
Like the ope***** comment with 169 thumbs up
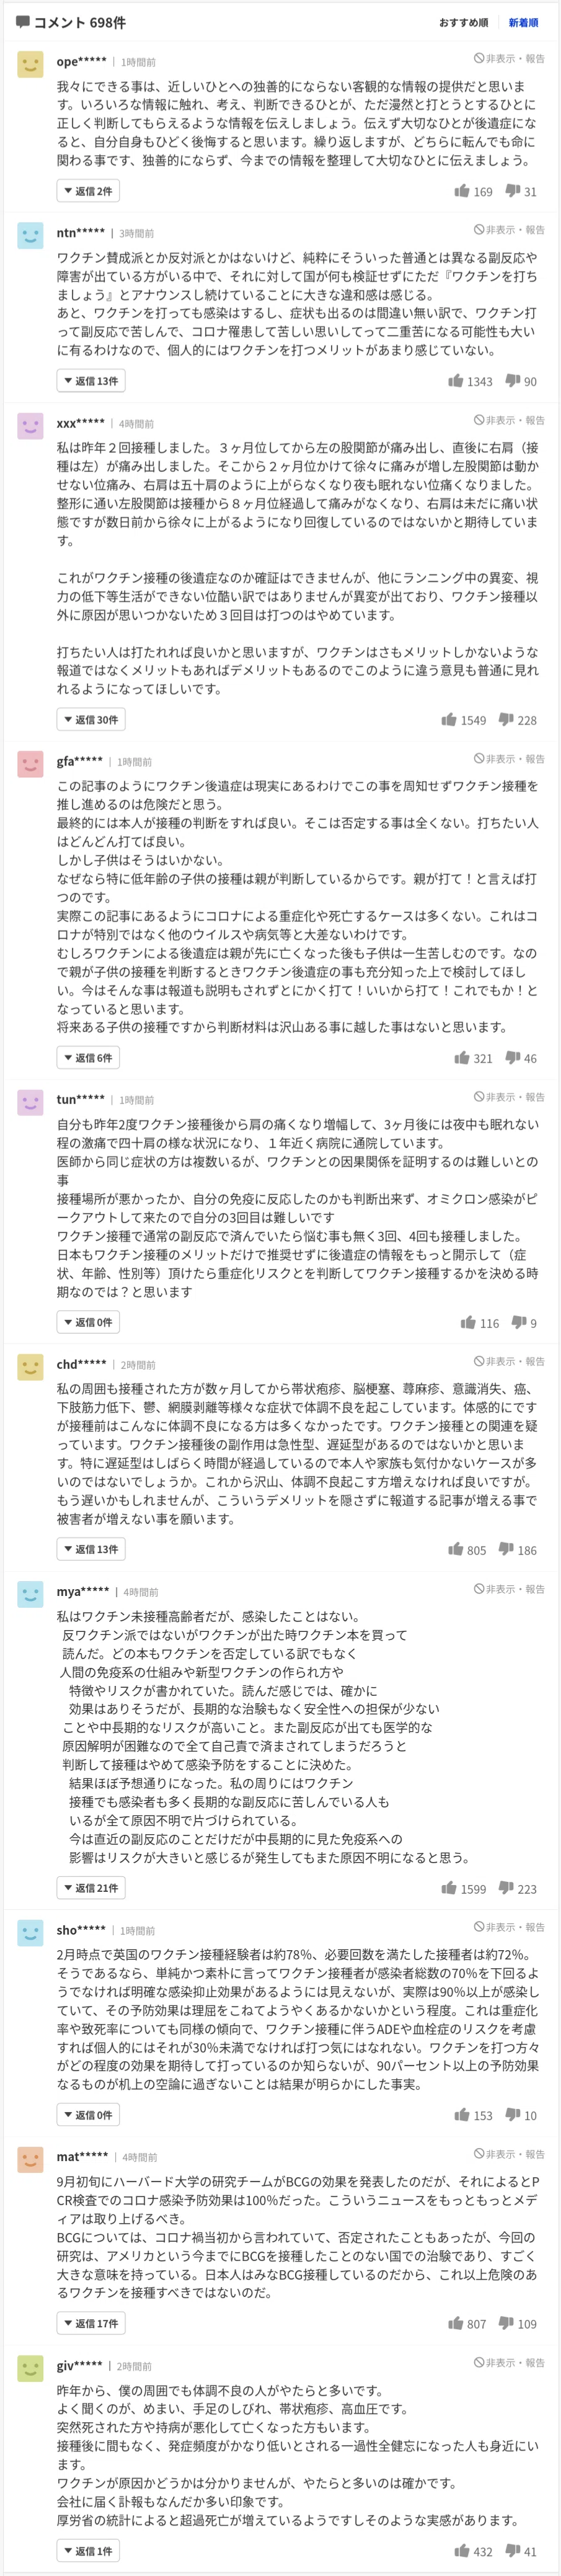(x=473, y=191)
